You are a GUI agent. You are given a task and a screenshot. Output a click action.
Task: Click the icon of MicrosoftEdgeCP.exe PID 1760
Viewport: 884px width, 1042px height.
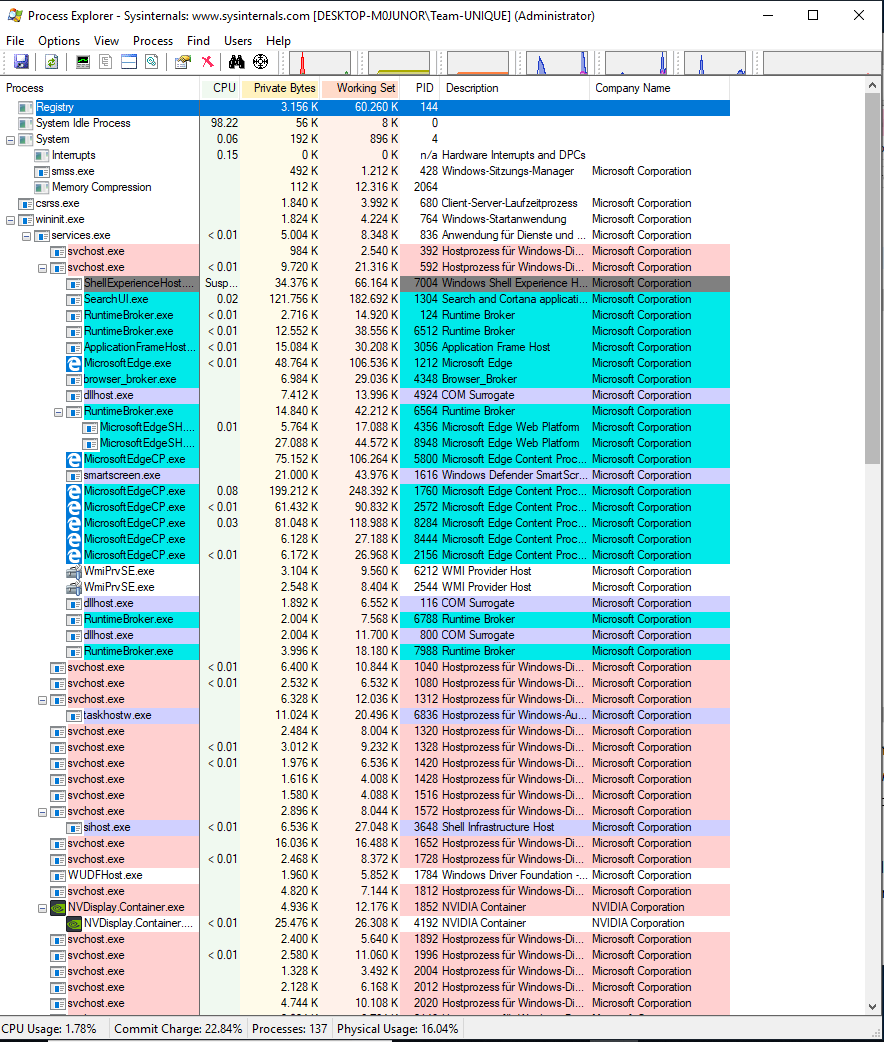[x=74, y=491]
